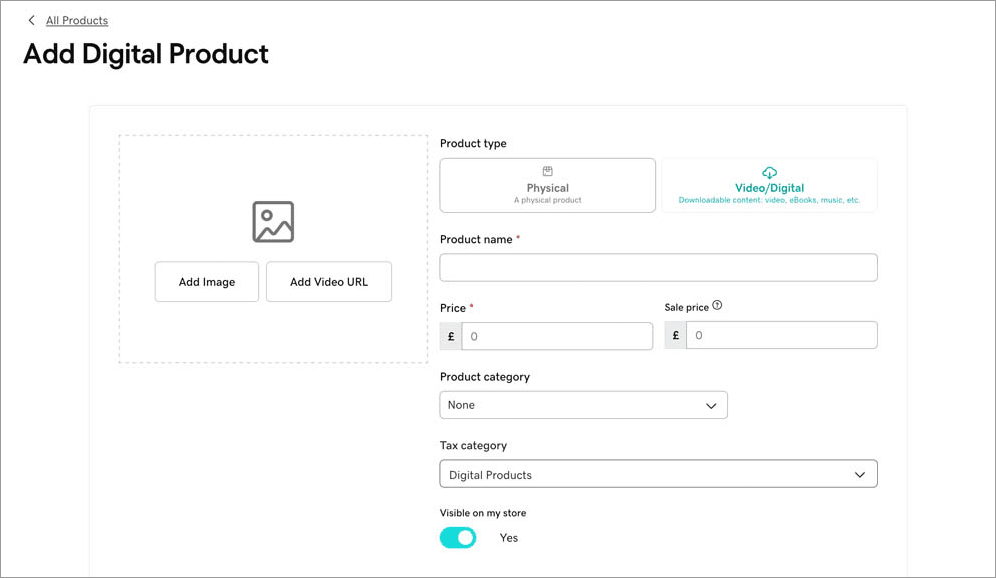Image resolution: width=996 pixels, height=578 pixels.
Task: Click the Add Video URL button
Action: (328, 281)
